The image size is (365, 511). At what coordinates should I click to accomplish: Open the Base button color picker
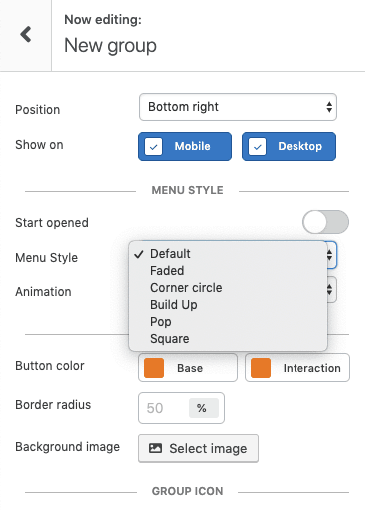coord(188,368)
